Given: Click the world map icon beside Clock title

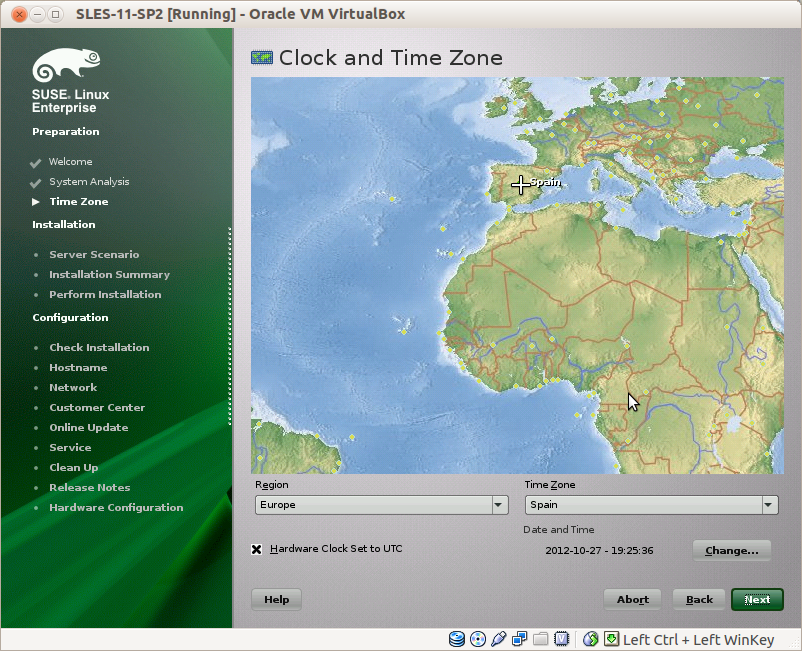Looking at the screenshot, I should tap(262, 57).
